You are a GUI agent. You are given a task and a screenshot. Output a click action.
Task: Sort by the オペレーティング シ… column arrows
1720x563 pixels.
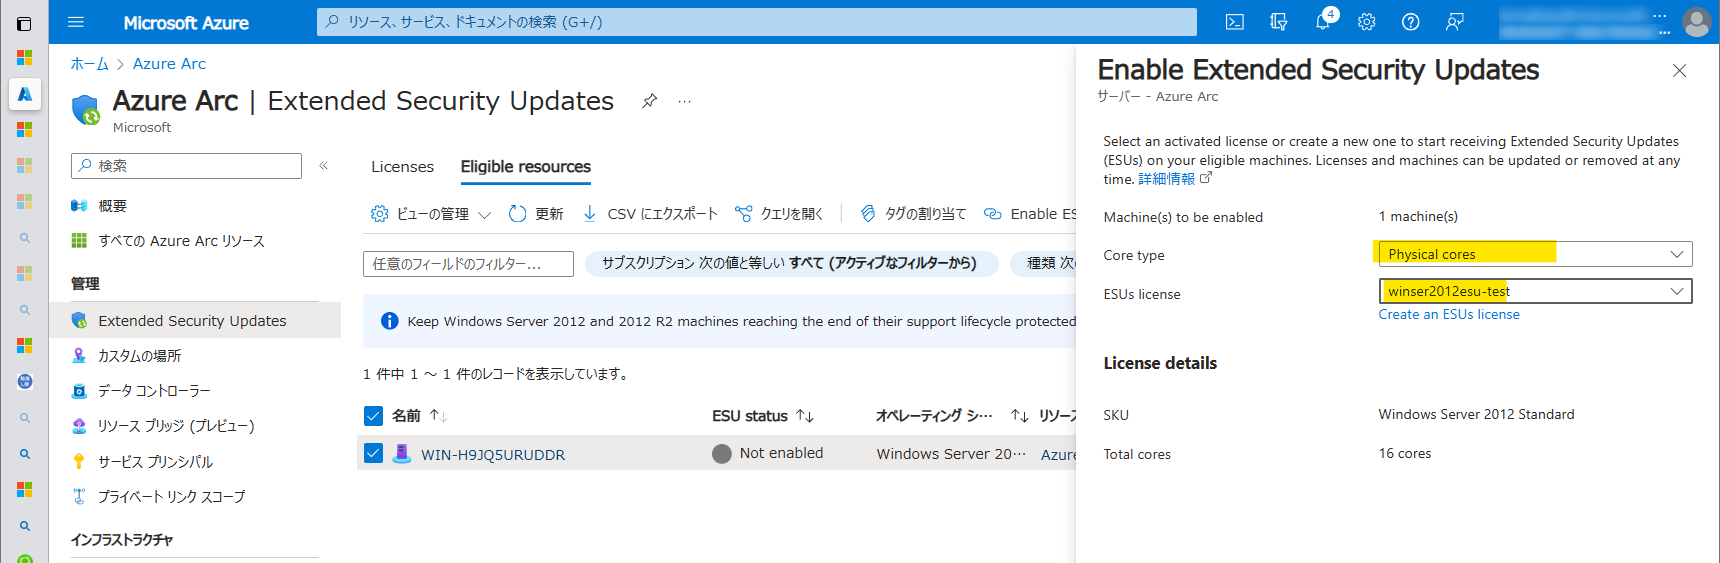(x=1019, y=416)
